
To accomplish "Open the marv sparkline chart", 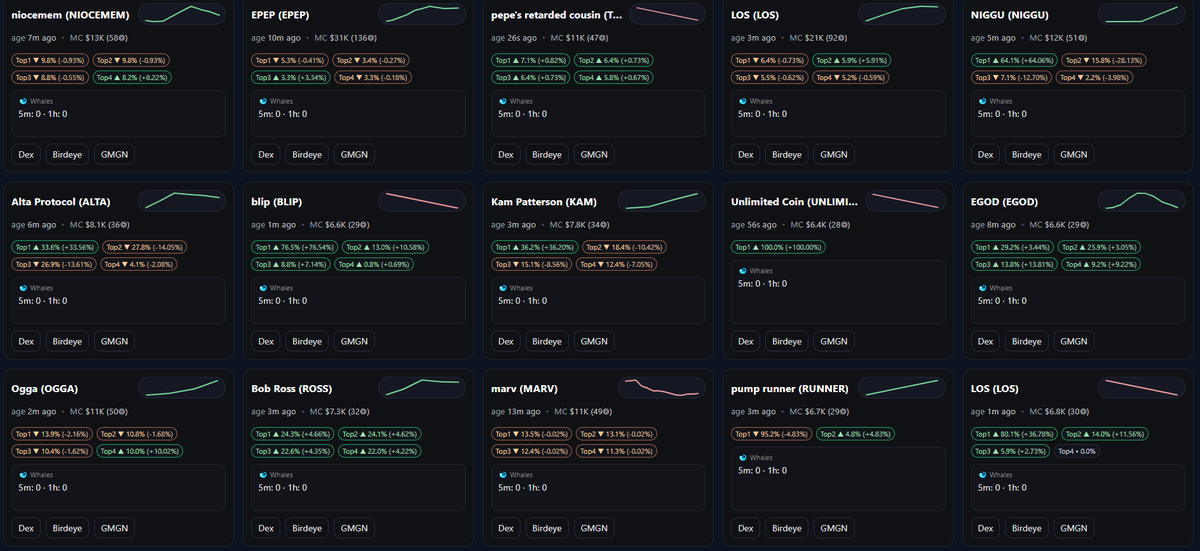I will tap(663, 388).
